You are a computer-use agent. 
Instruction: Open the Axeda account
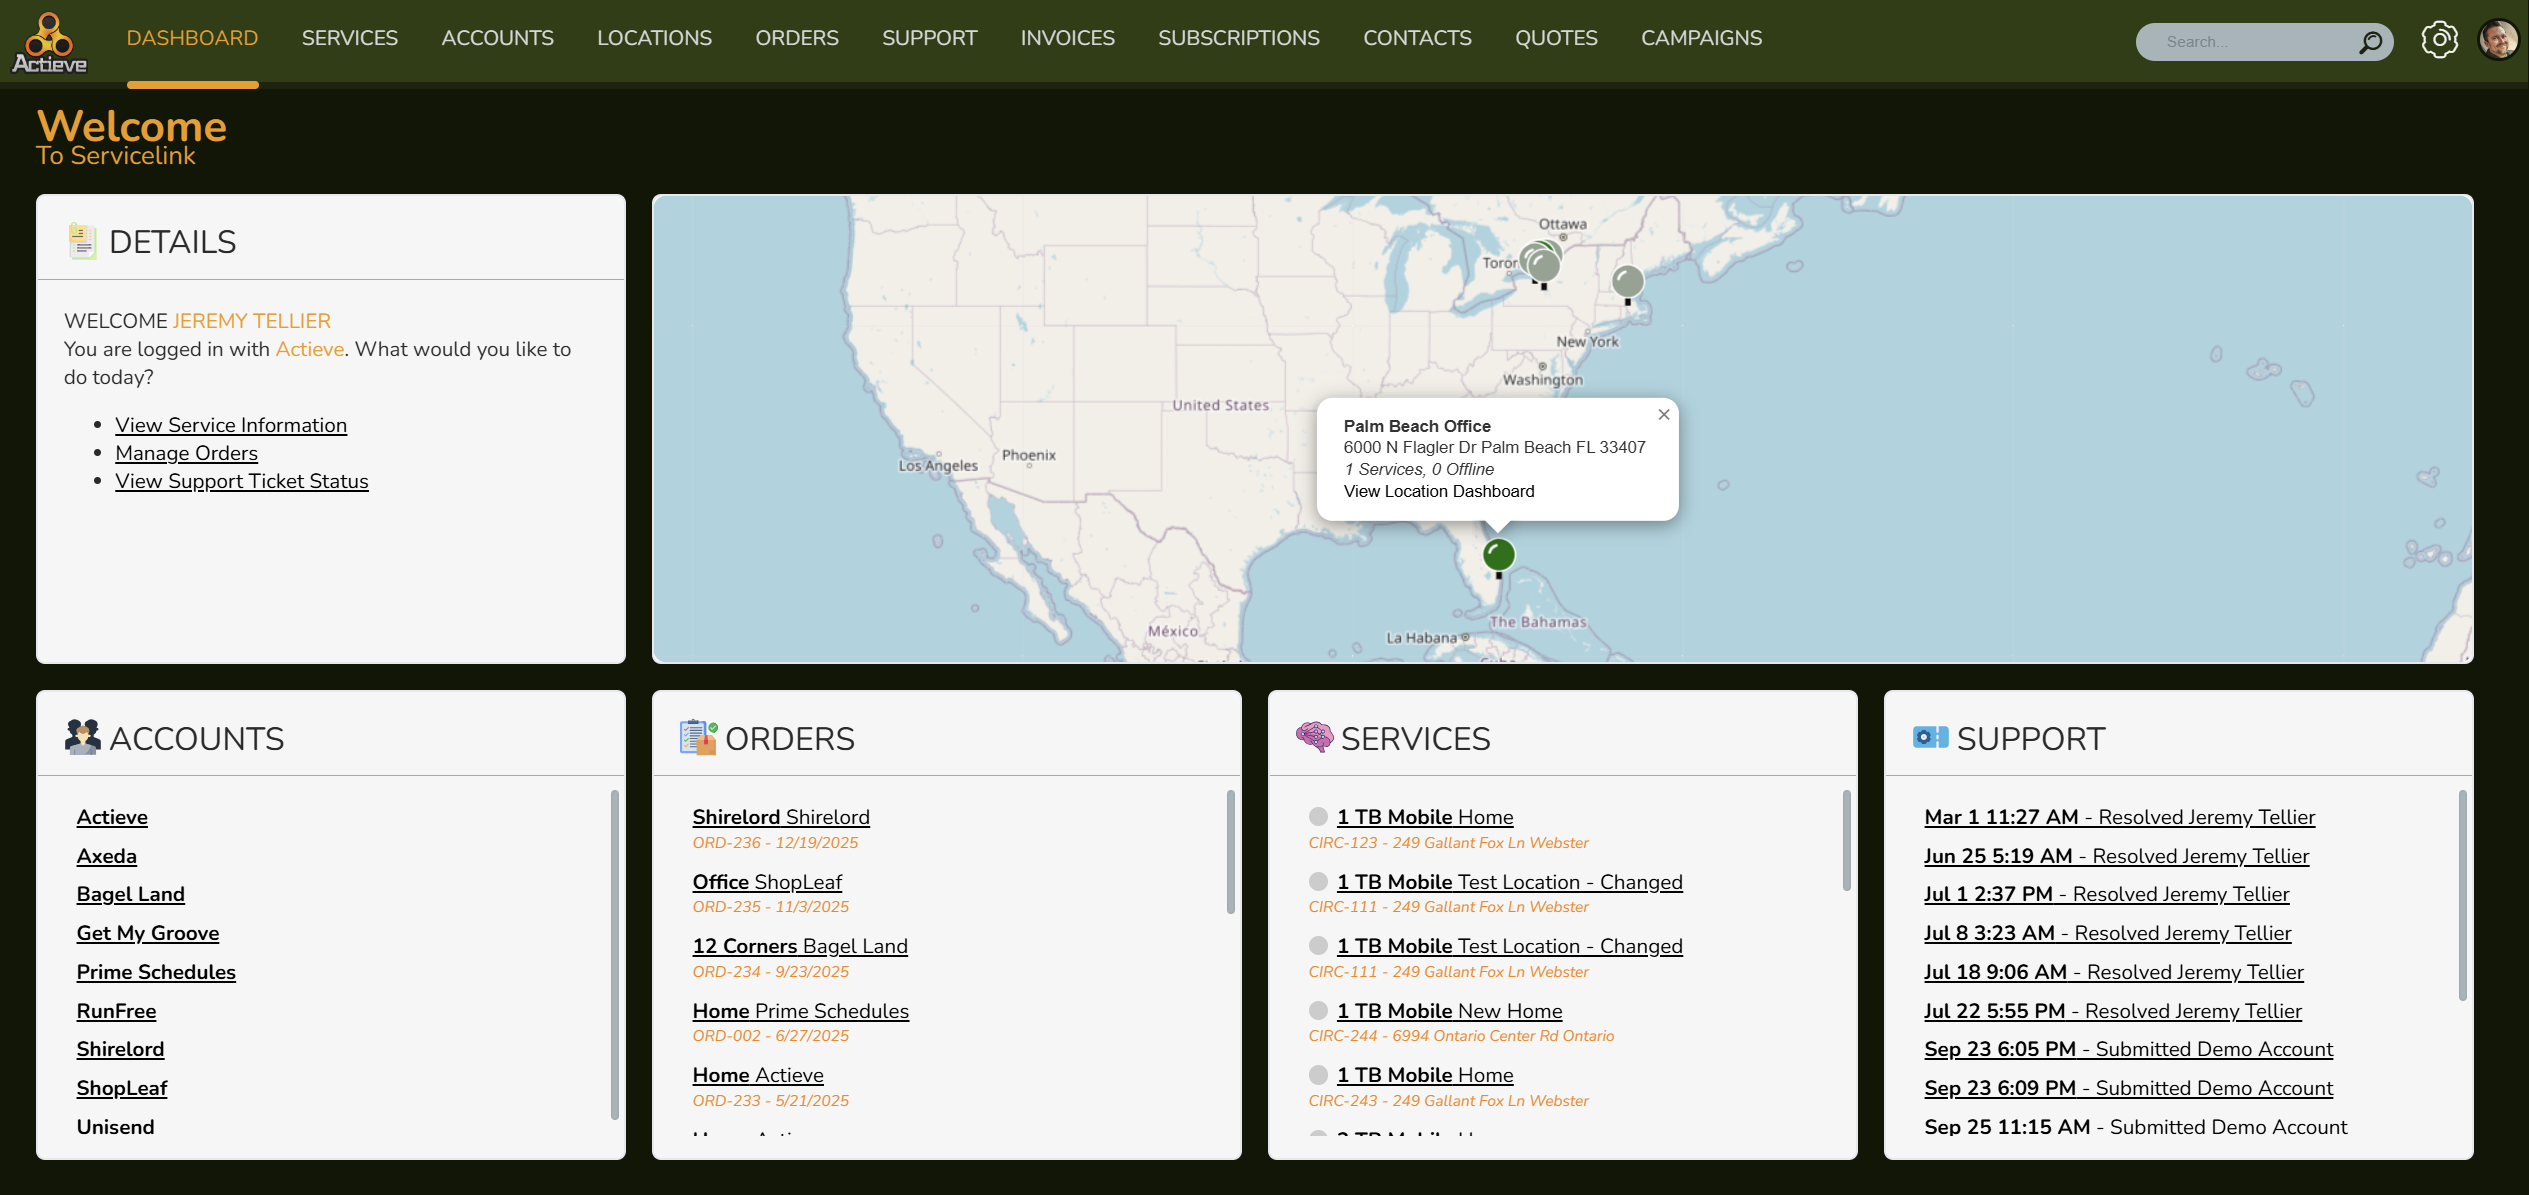coord(107,856)
